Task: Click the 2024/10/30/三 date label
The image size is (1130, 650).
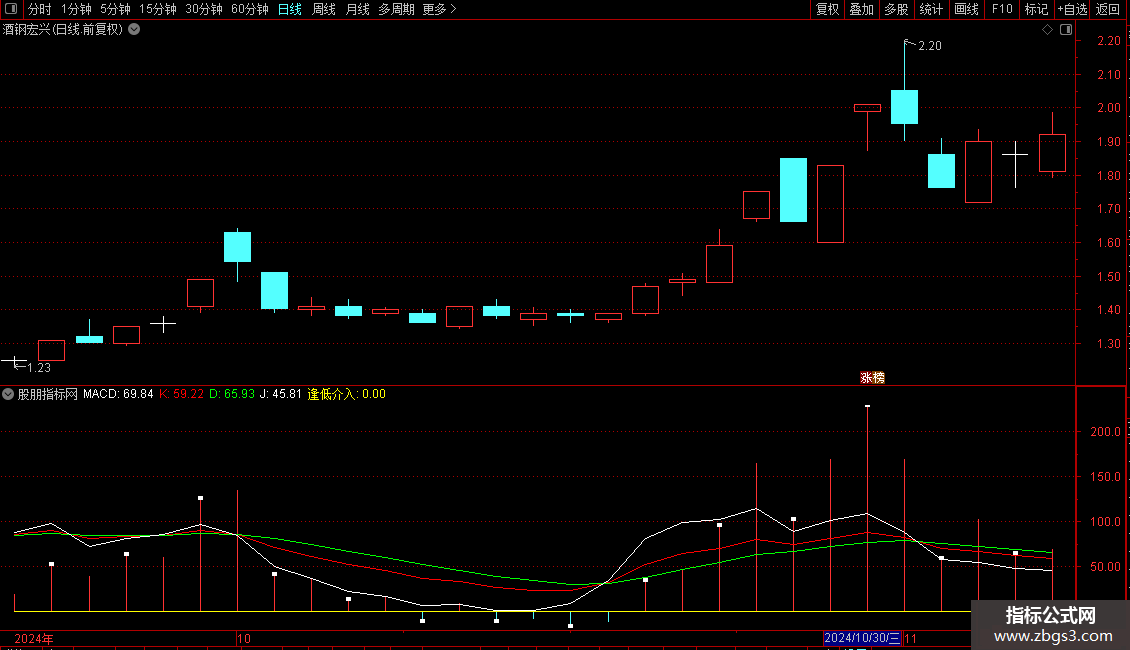Action: pyautogui.click(x=862, y=638)
